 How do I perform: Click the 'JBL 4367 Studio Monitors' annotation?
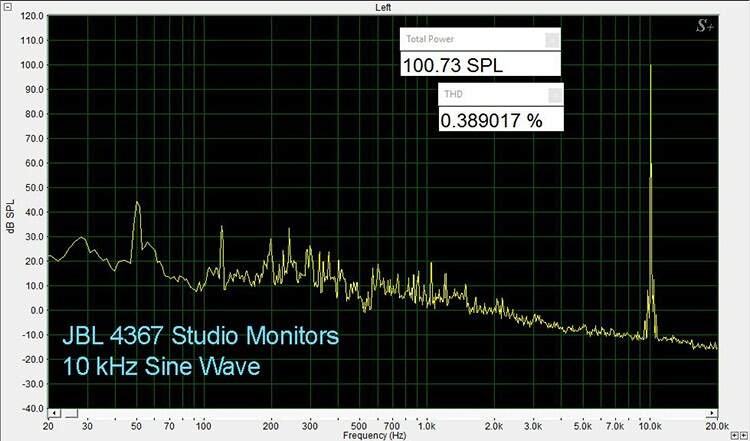pyautogui.click(x=200, y=336)
